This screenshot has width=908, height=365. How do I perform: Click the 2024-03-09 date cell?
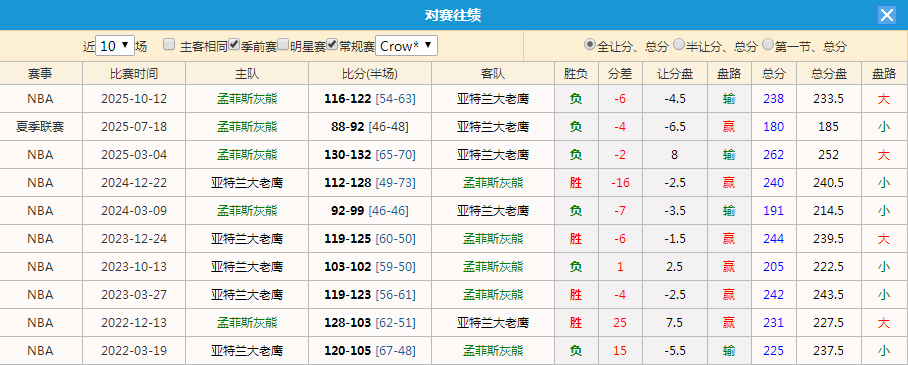pyautogui.click(x=134, y=211)
